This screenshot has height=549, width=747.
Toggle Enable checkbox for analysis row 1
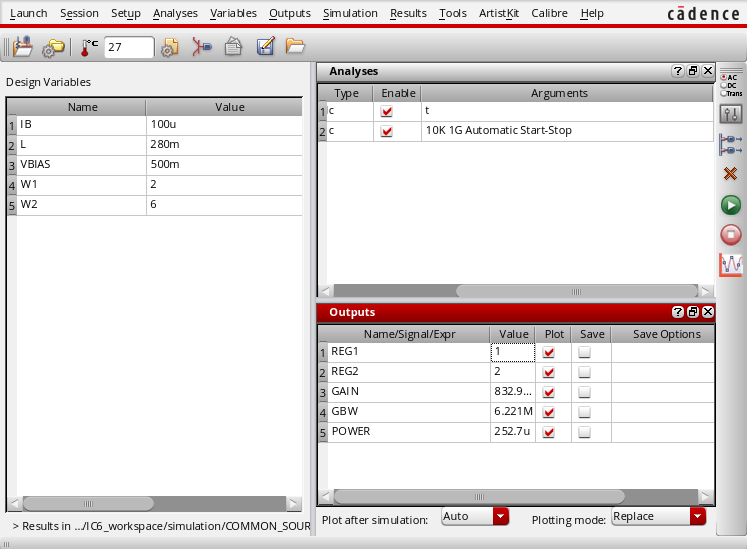387,112
